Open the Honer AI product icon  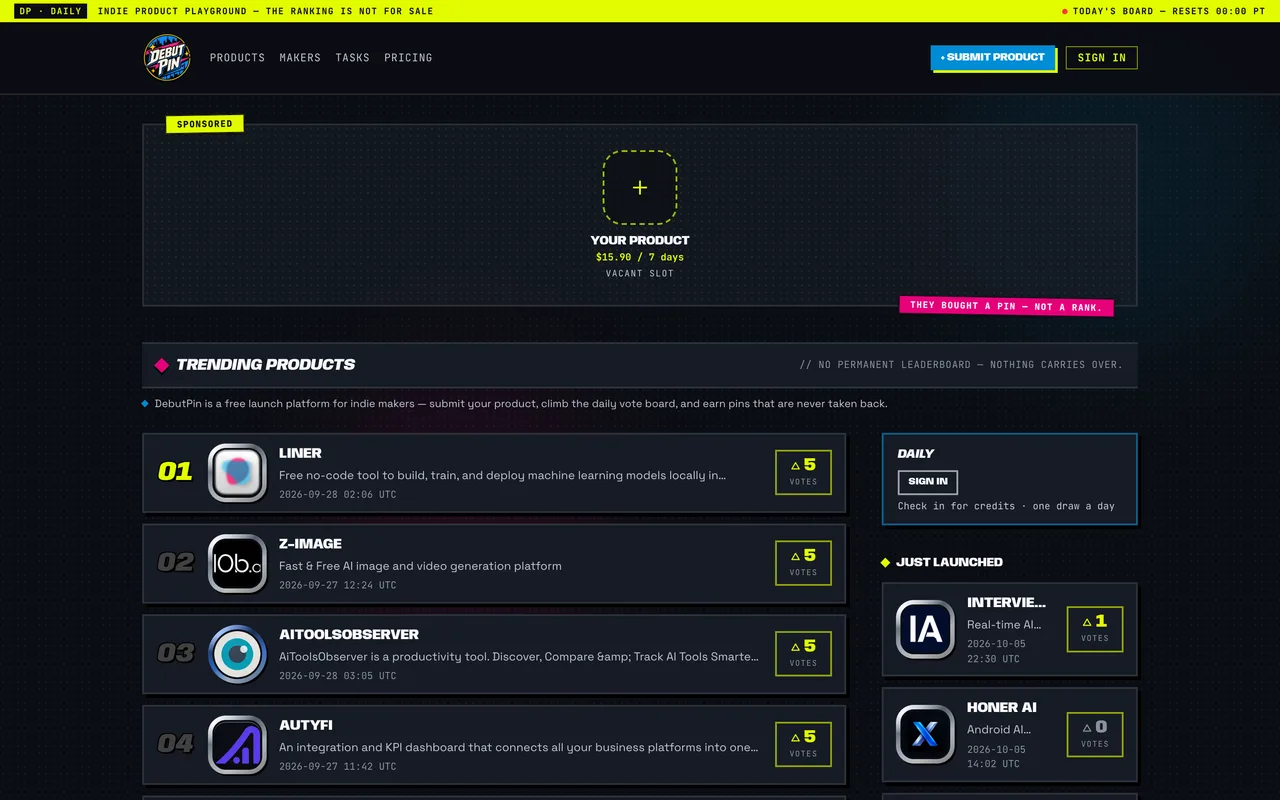pos(925,734)
